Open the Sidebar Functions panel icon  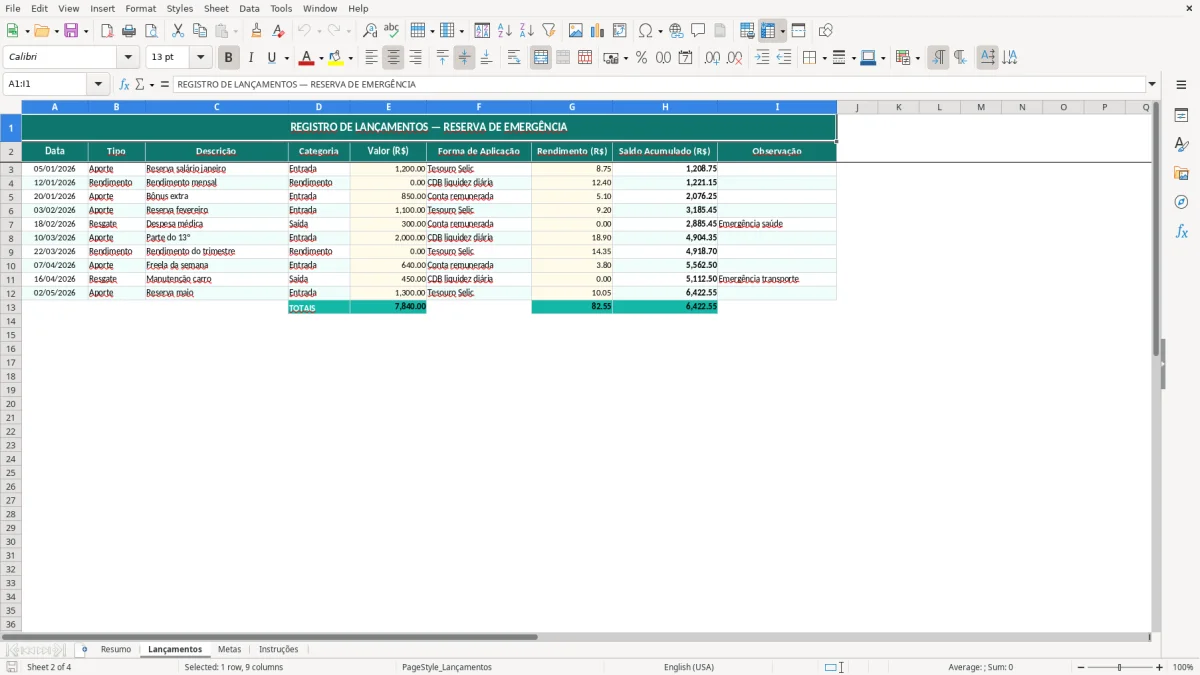(x=1181, y=231)
